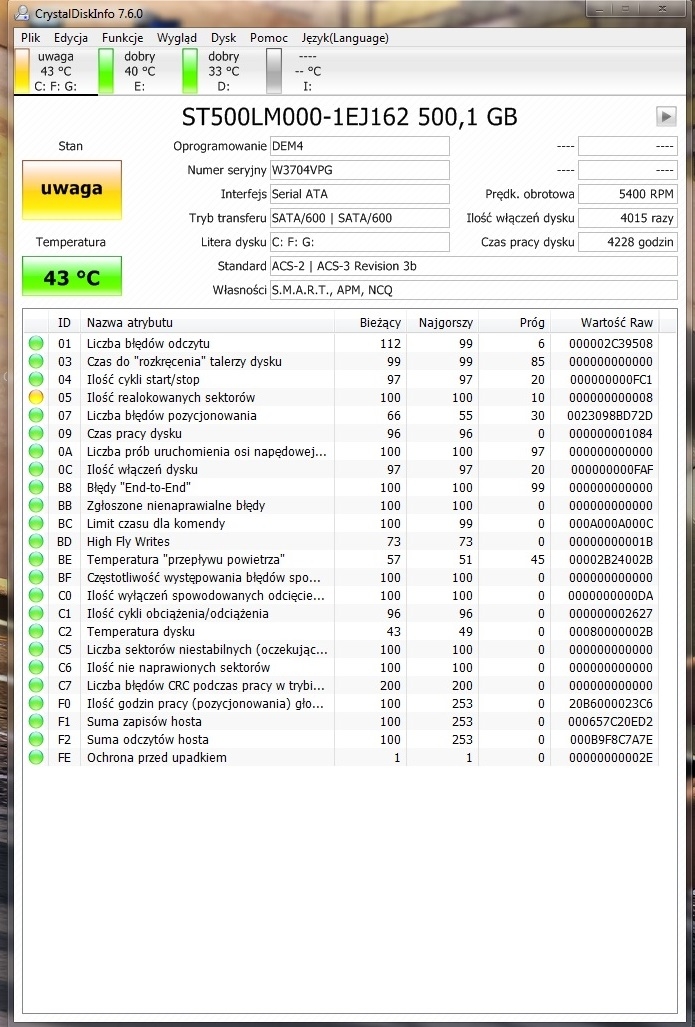Click the Tryb transferu SATA/600 field
Screen dimensions: 695x1027
[360, 218]
